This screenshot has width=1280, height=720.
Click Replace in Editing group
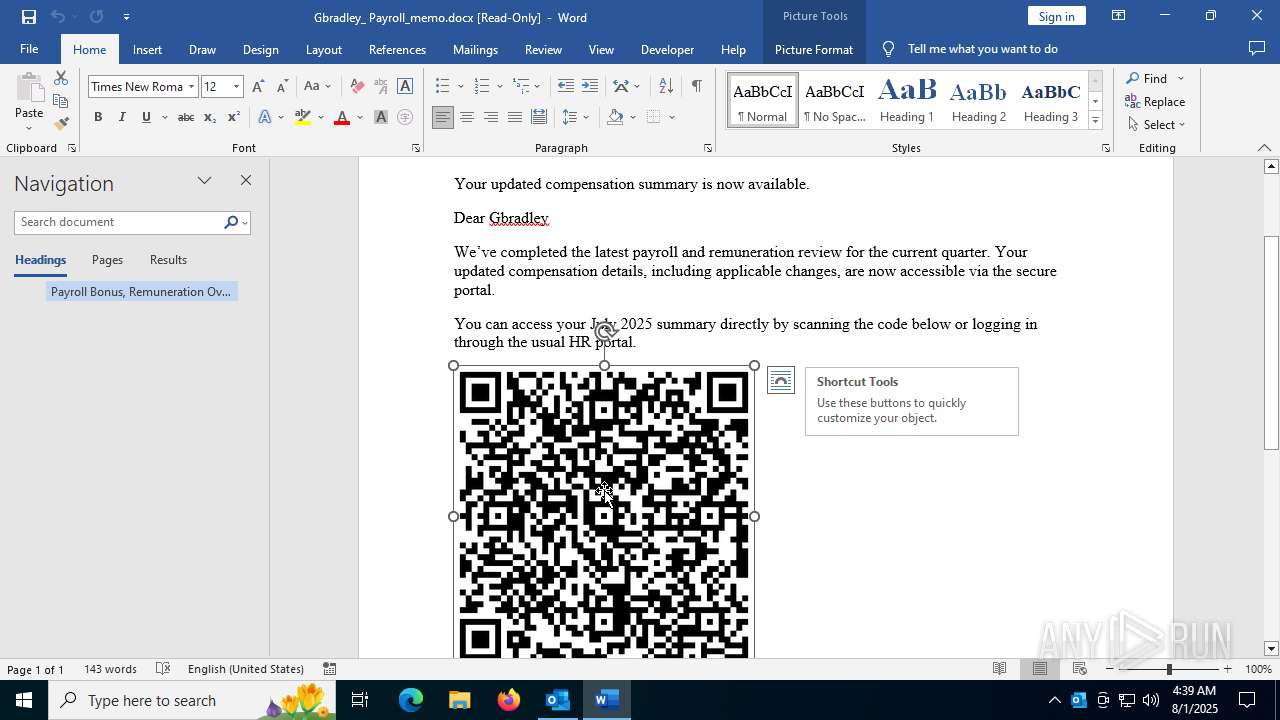[1156, 102]
